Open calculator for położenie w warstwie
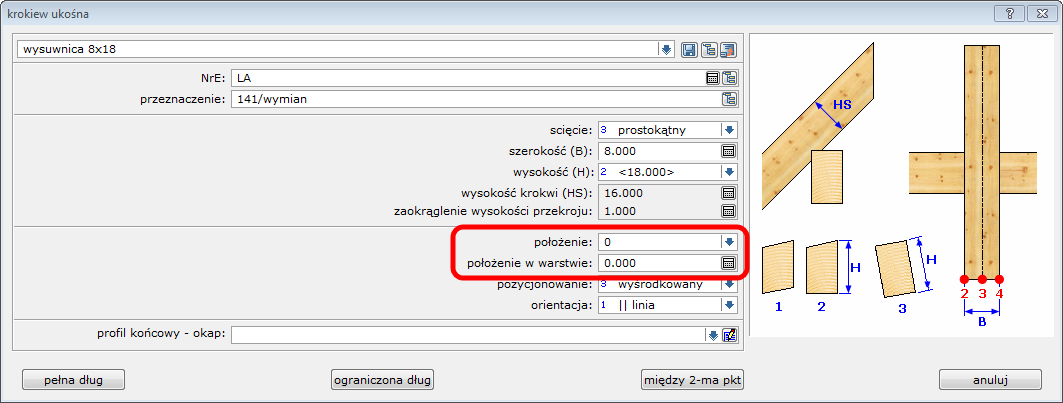The width and height of the screenshot is (1063, 403). click(729, 263)
